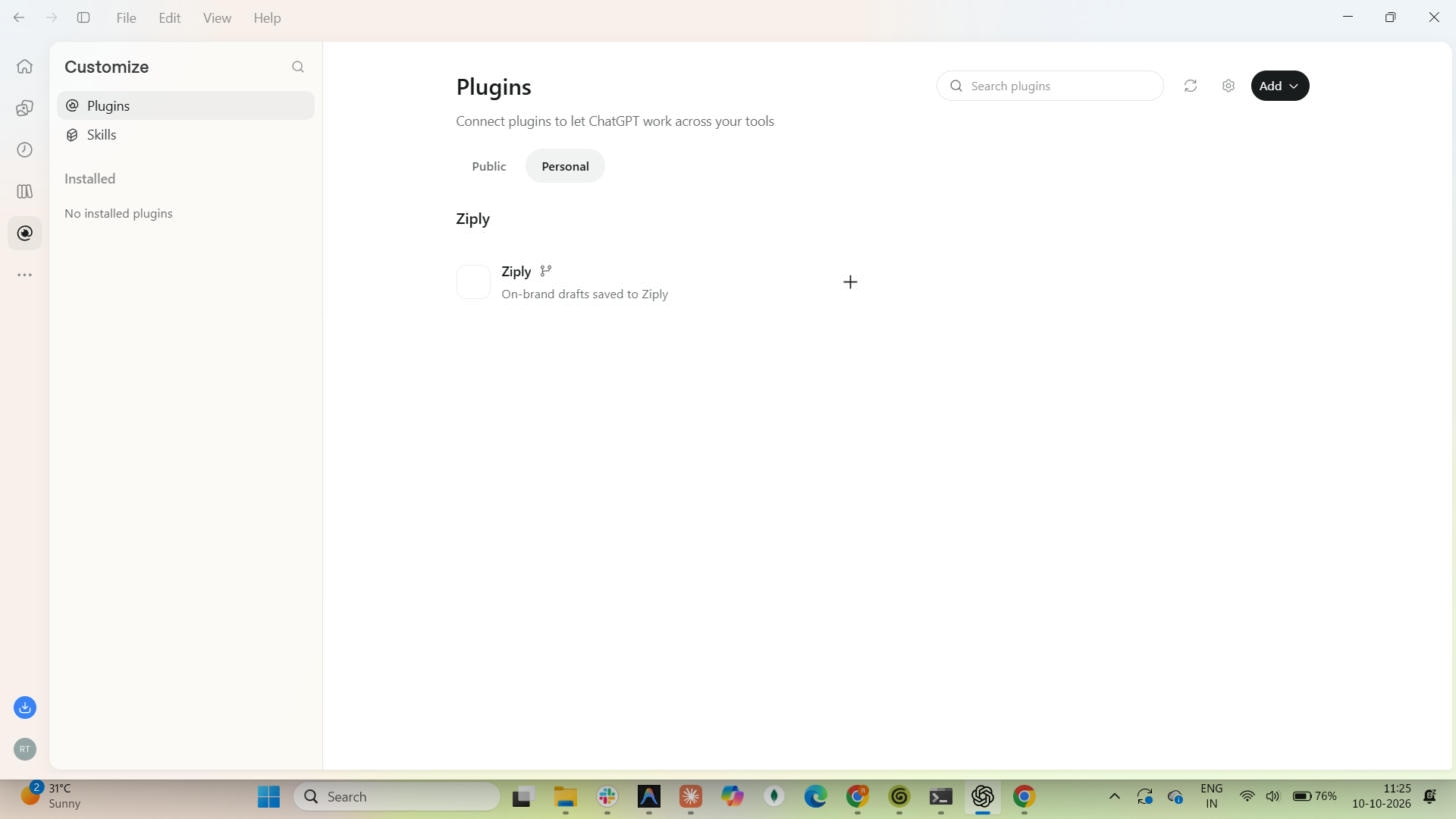Open the Help menu
The height and width of the screenshot is (819, 1456).
click(267, 18)
